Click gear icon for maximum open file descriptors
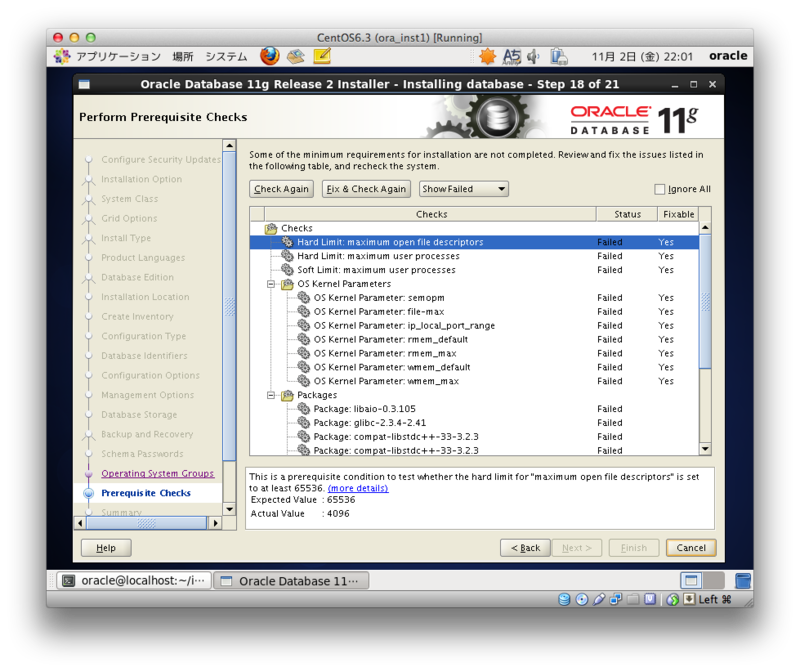This screenshot has height=672, width=800. pyautogui.click(x=287, y=242)
